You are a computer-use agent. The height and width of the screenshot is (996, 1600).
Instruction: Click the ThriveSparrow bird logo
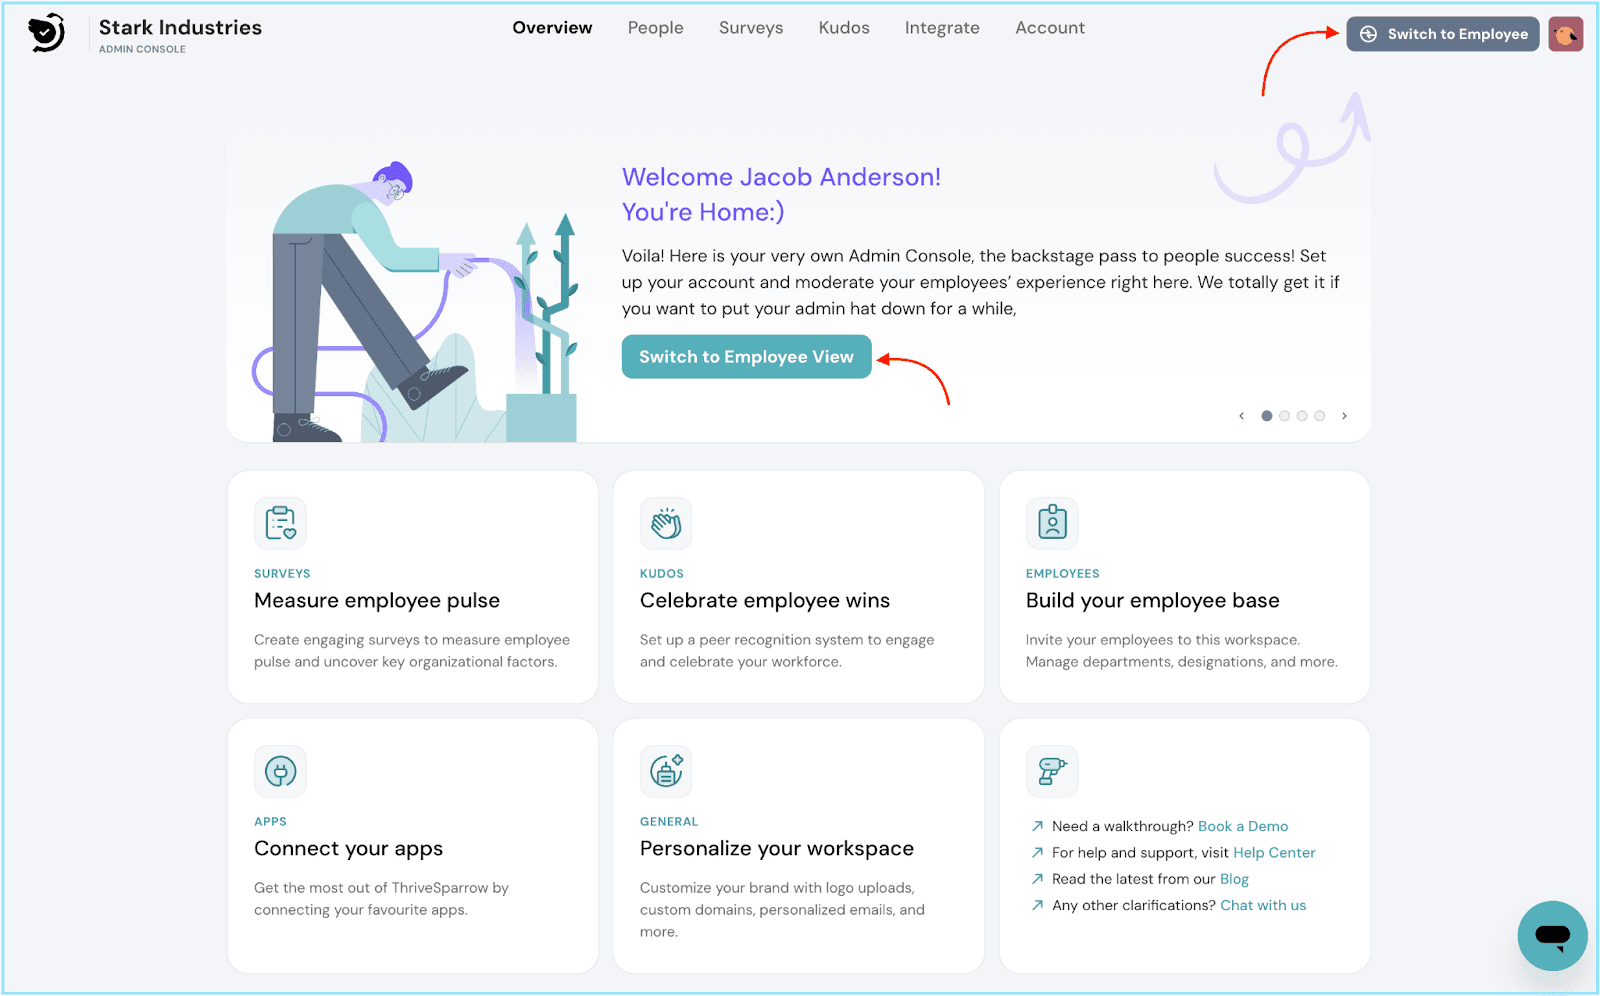[46, 33]
